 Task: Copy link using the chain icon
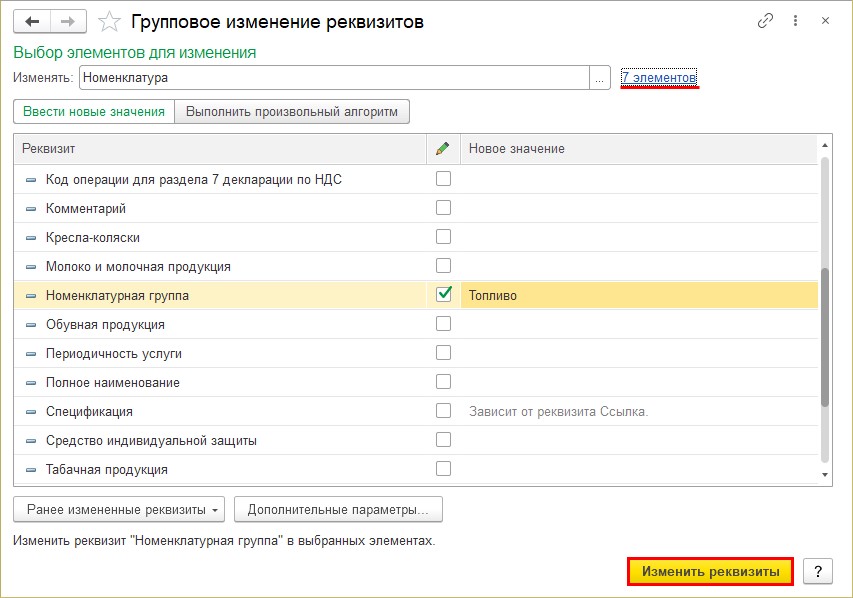point(766,20)
